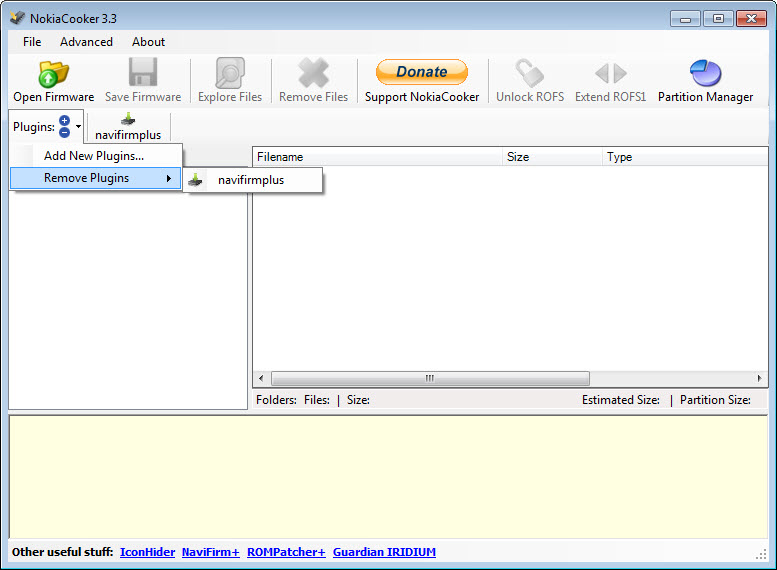Image resolution: width=777 pixels, height=570 pixels.
Task: Close the NokiaCooker window
Action: 751,19
